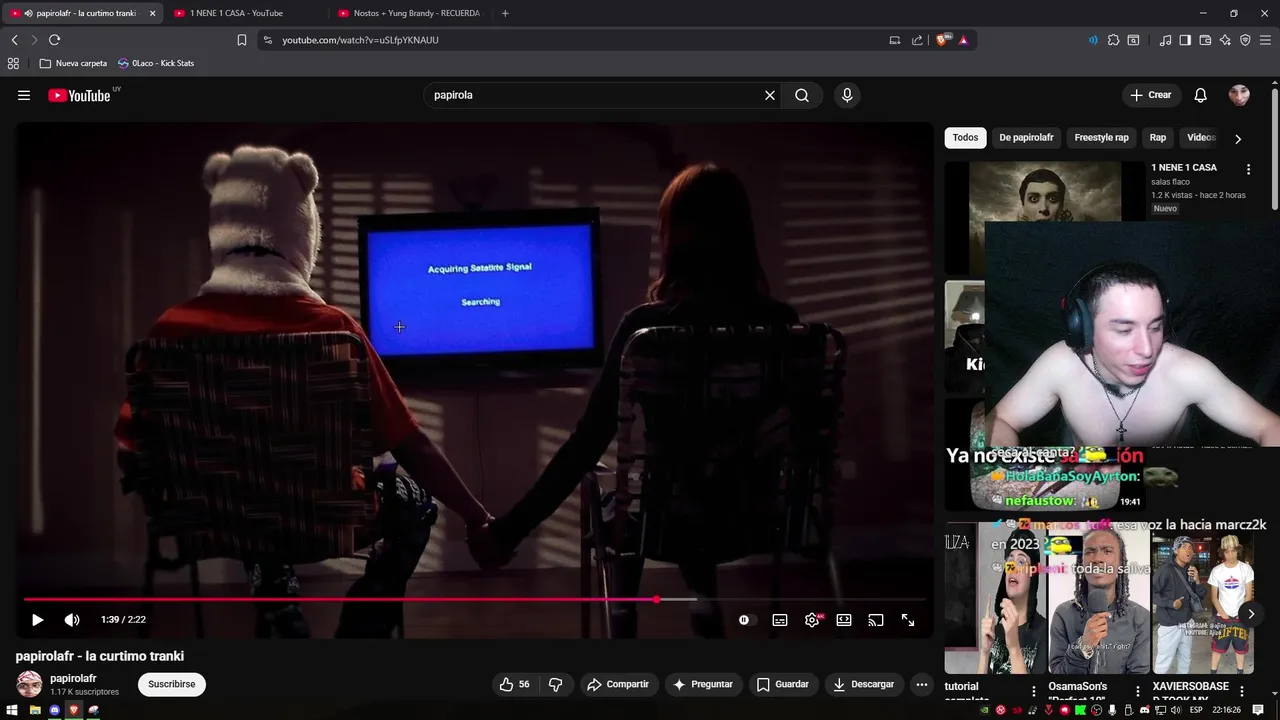This screenshot has height=720, width=1280.
Task: Show more filter chips with arrow
Action: tap(1238, 139)
